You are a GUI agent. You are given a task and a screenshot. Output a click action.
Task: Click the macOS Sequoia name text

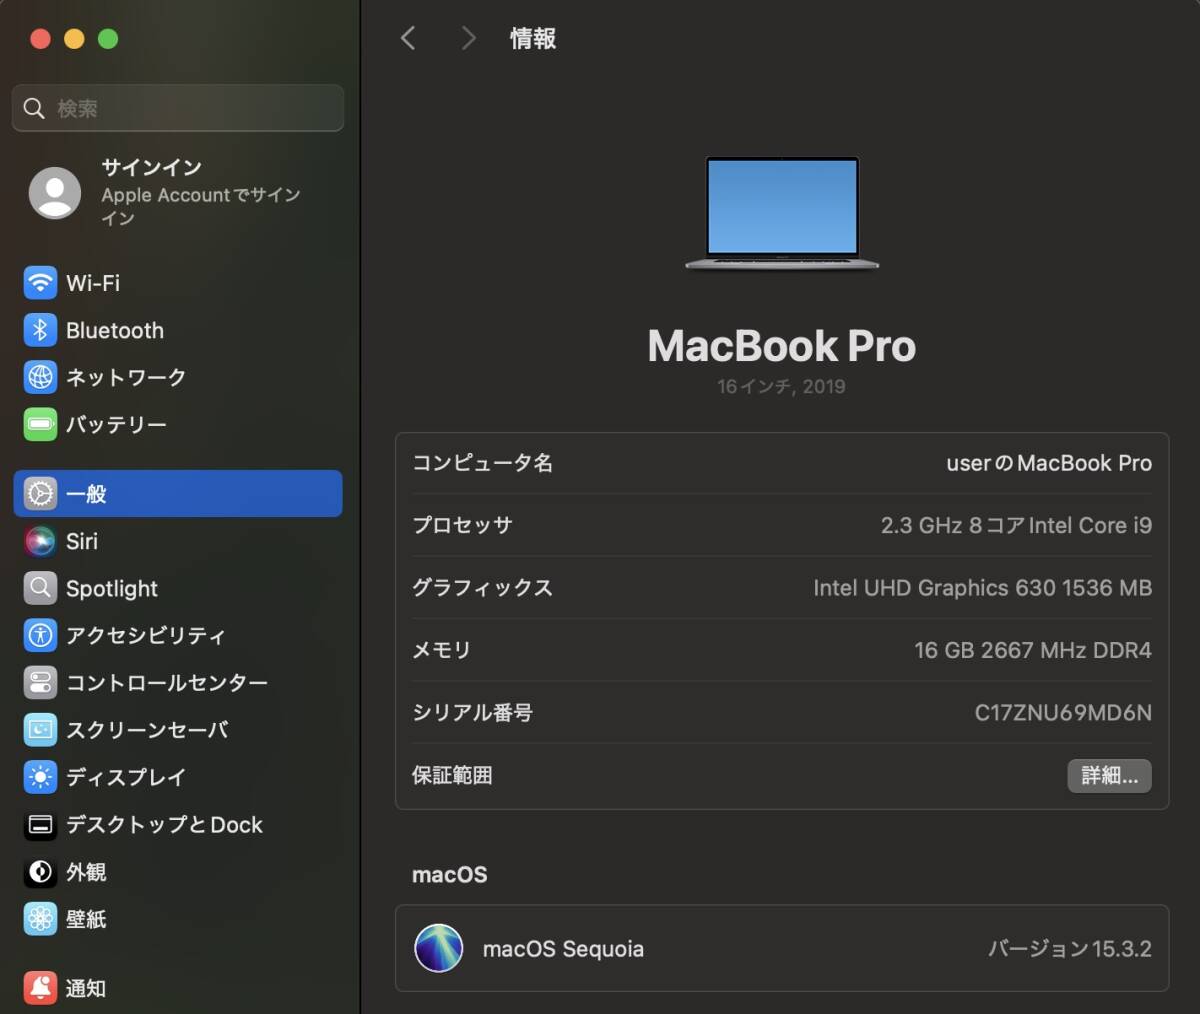tap(563, 949)
